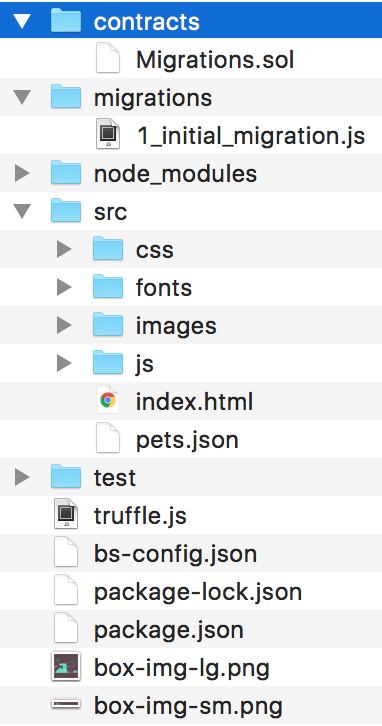Click the css folder icon

[x=108, y=248]
